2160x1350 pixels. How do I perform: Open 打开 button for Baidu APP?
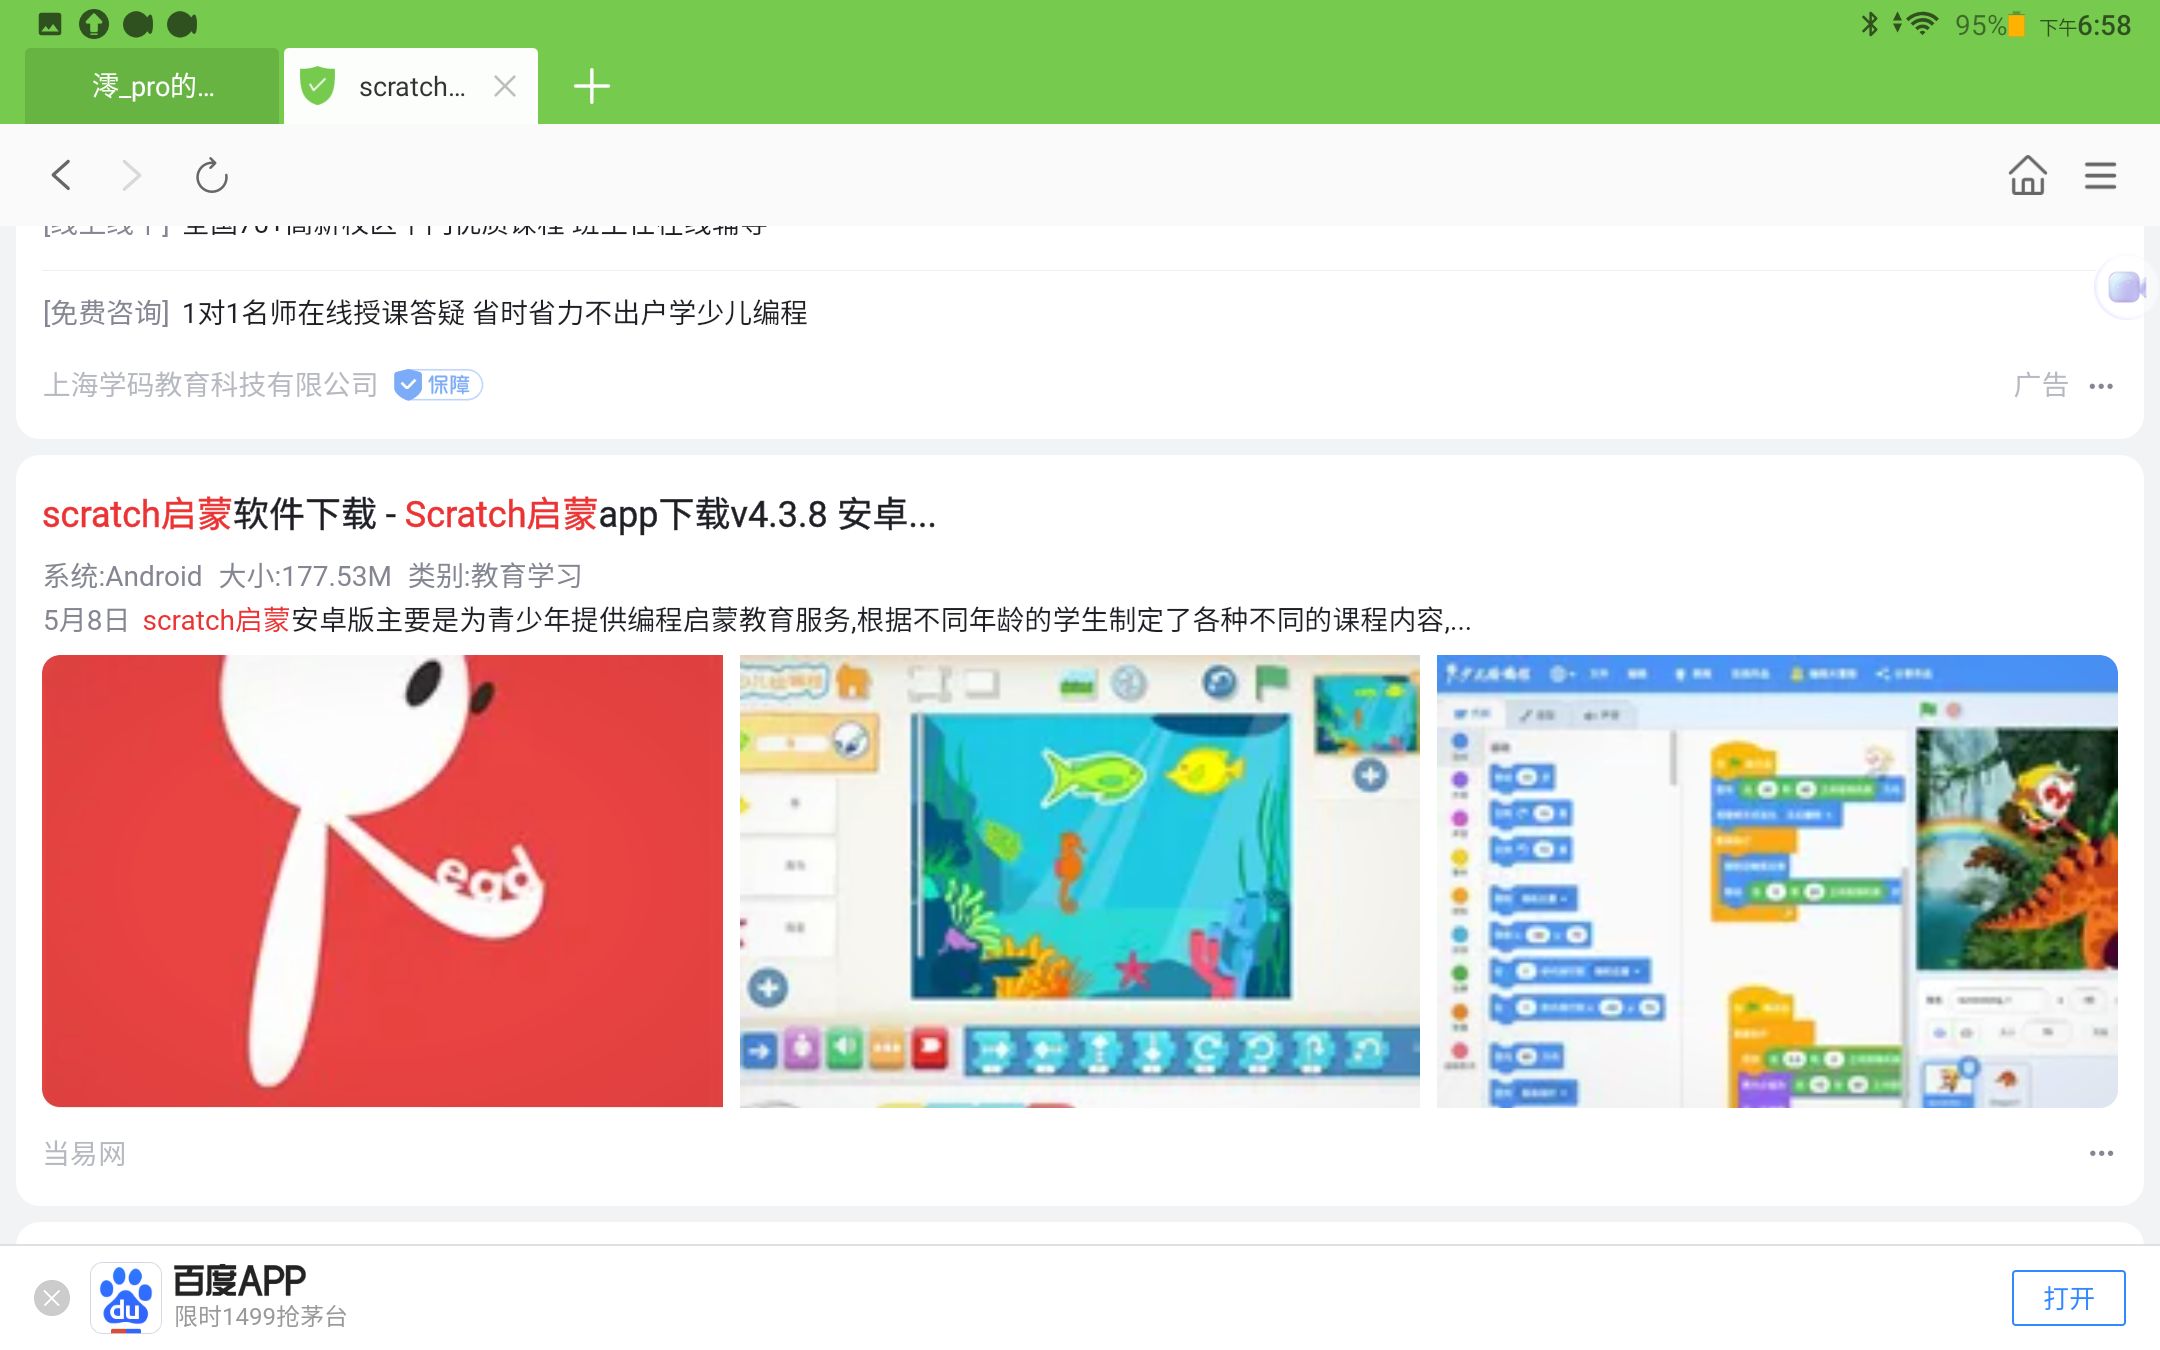click(x=2070, y=1299)
